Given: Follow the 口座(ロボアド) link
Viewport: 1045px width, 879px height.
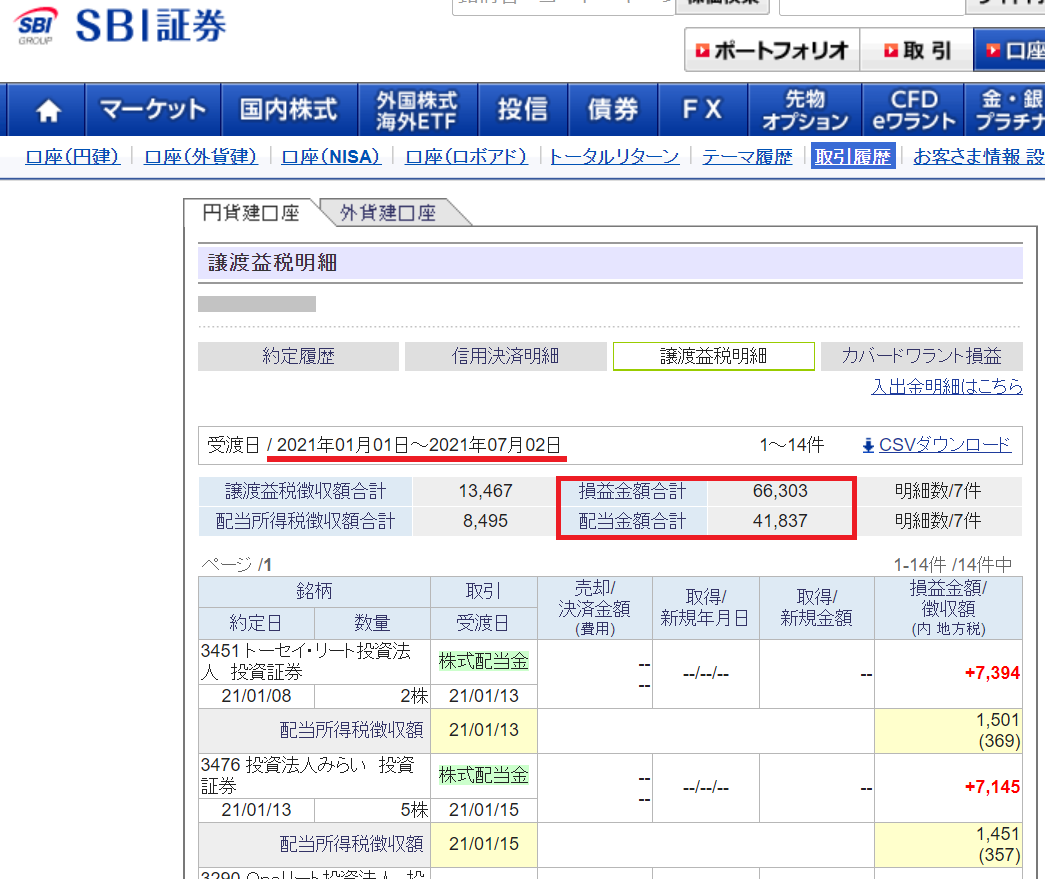Looking at the screenshot, I should [x=466, y=157].
